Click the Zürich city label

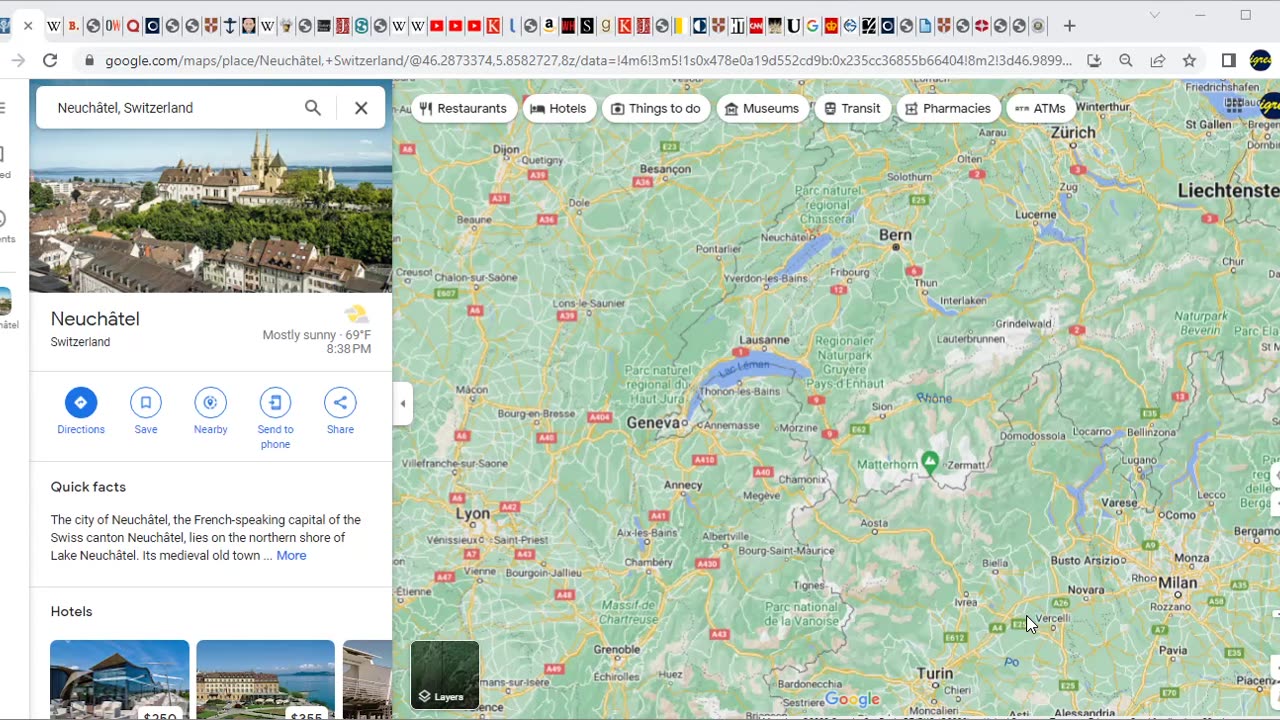coord(1073,132)
